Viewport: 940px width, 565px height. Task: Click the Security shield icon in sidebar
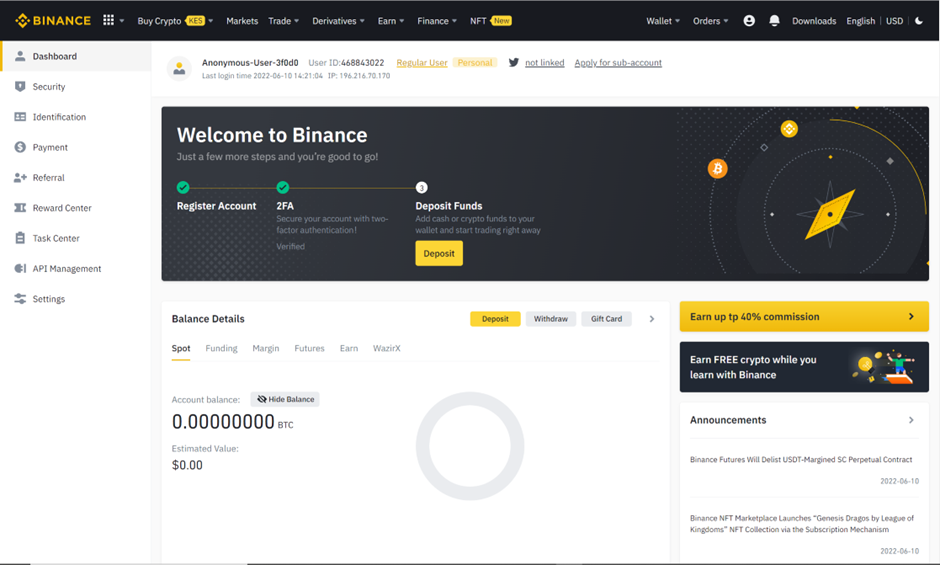coord(20,87)
